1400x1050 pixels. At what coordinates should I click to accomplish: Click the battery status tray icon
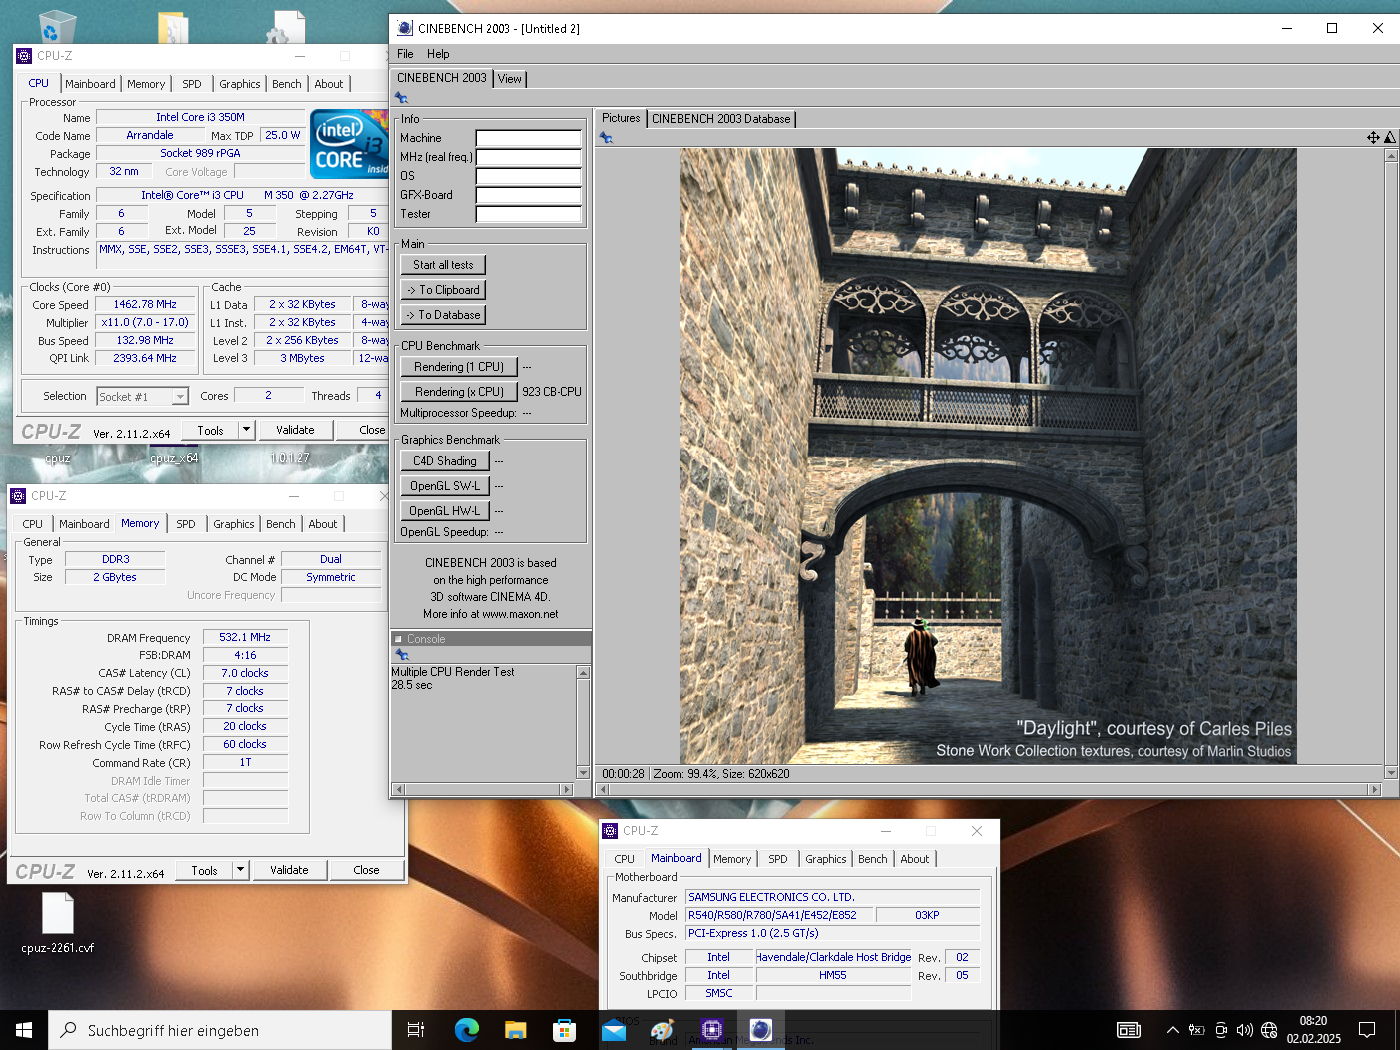pyautogui.click(x=1196, y=1030)
